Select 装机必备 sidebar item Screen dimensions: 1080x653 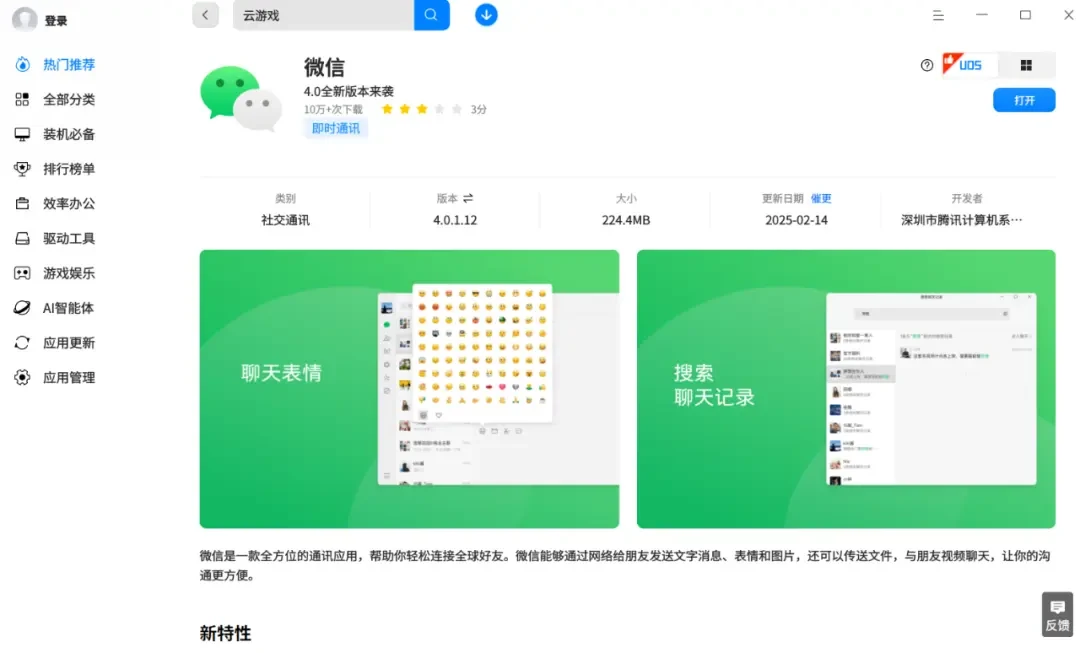[x=55, y=134]
